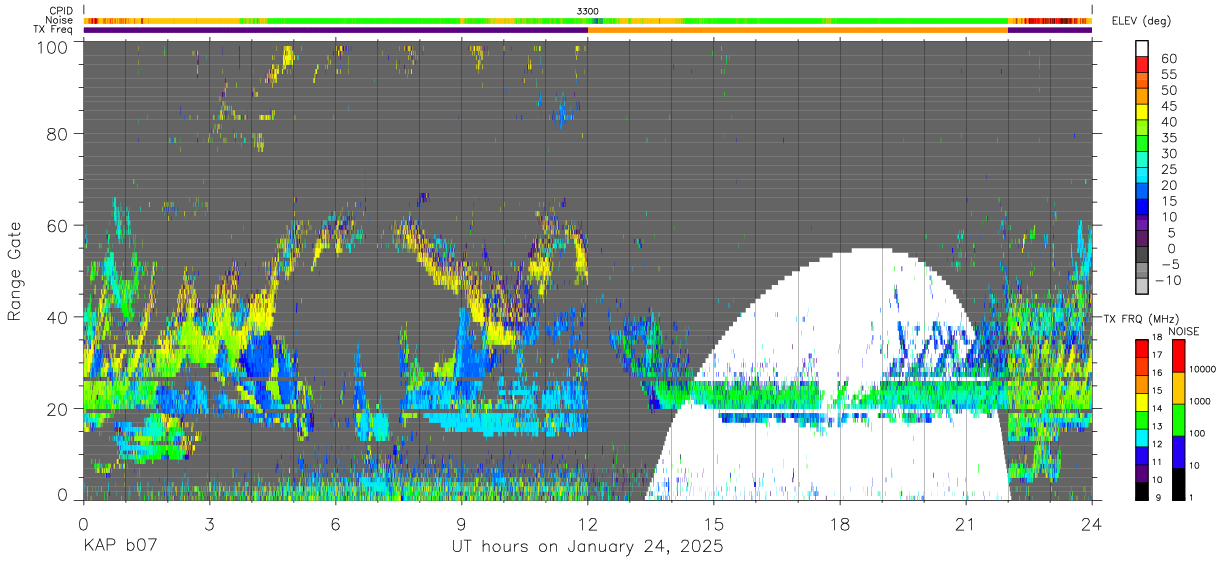The image size is (1228, 567).
Task: Click the 24 tick on UT hours axis
Action: (1092, 524)
